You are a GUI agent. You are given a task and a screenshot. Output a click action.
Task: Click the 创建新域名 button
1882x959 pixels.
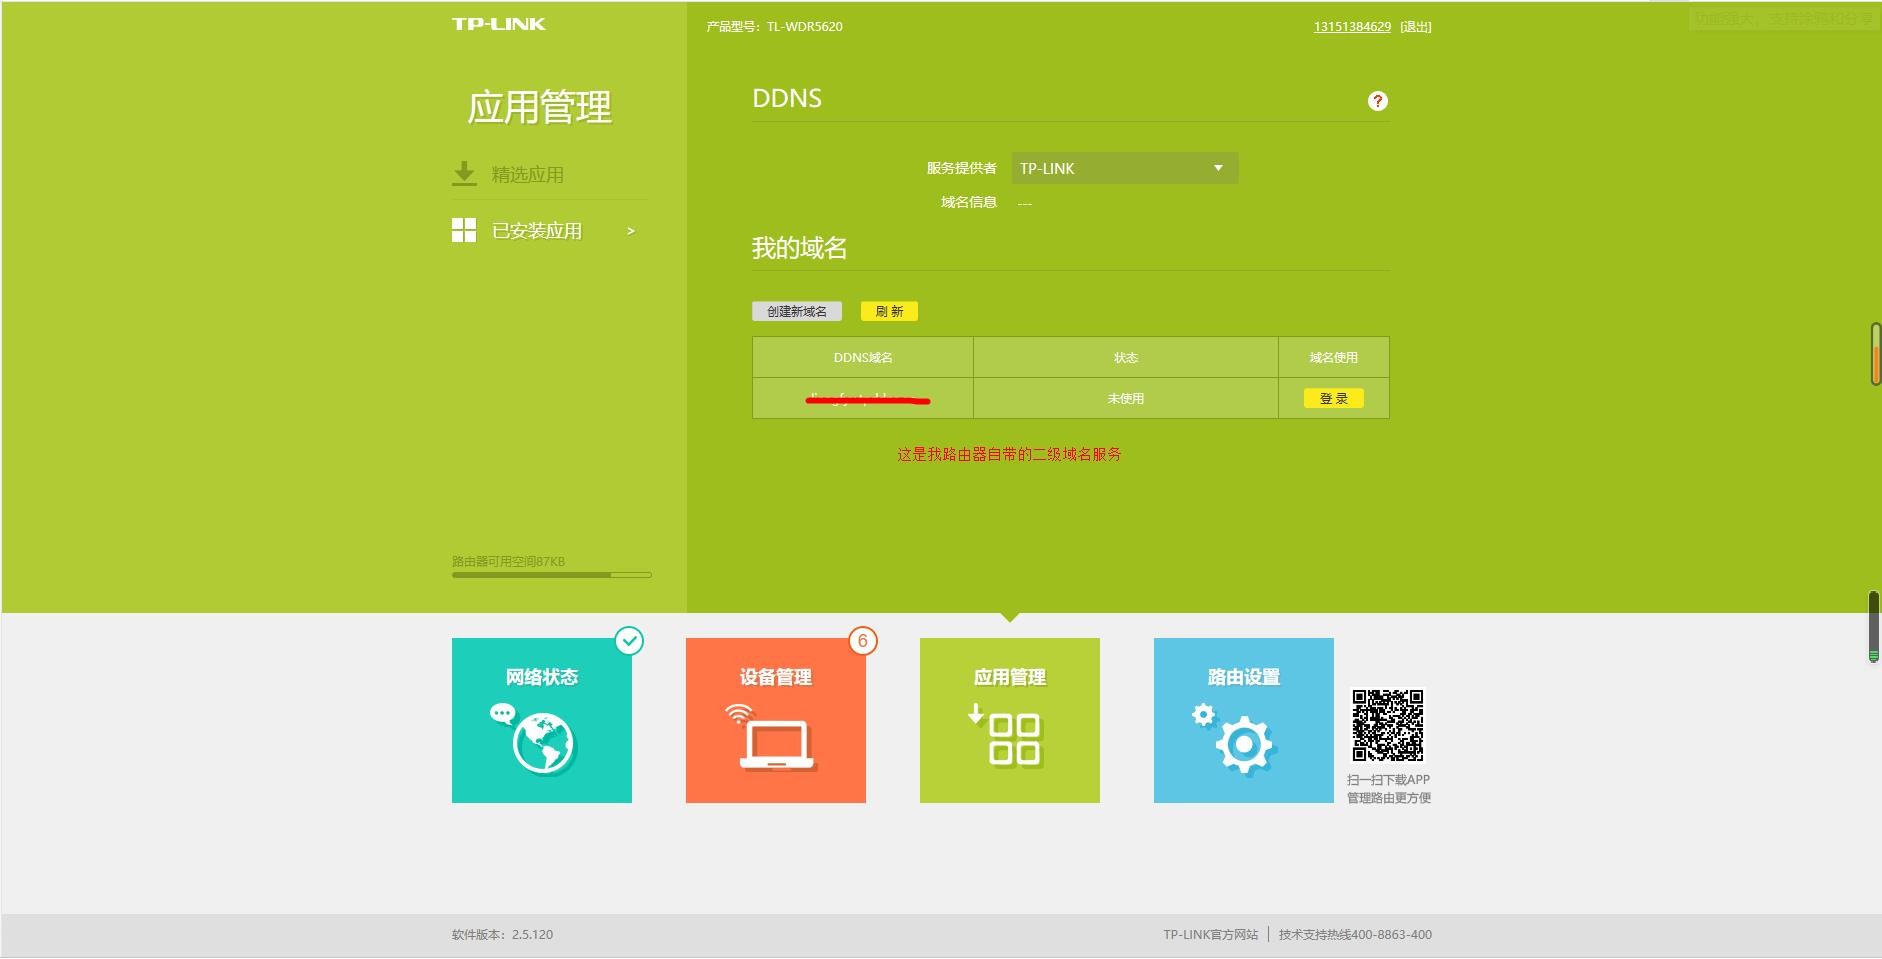coord(797,311)
